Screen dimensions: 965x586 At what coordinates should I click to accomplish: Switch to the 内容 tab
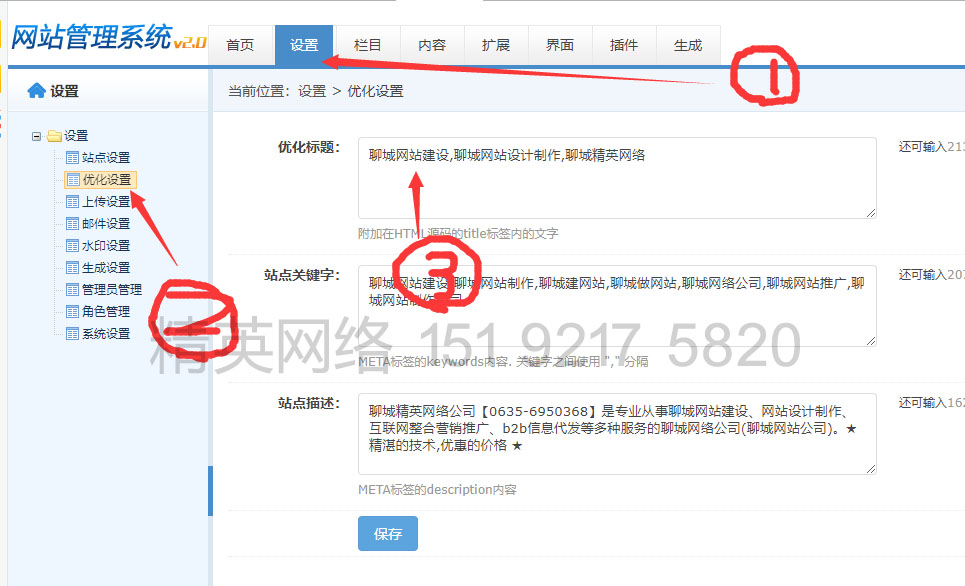pyautogui.click(x=432, y=44)
